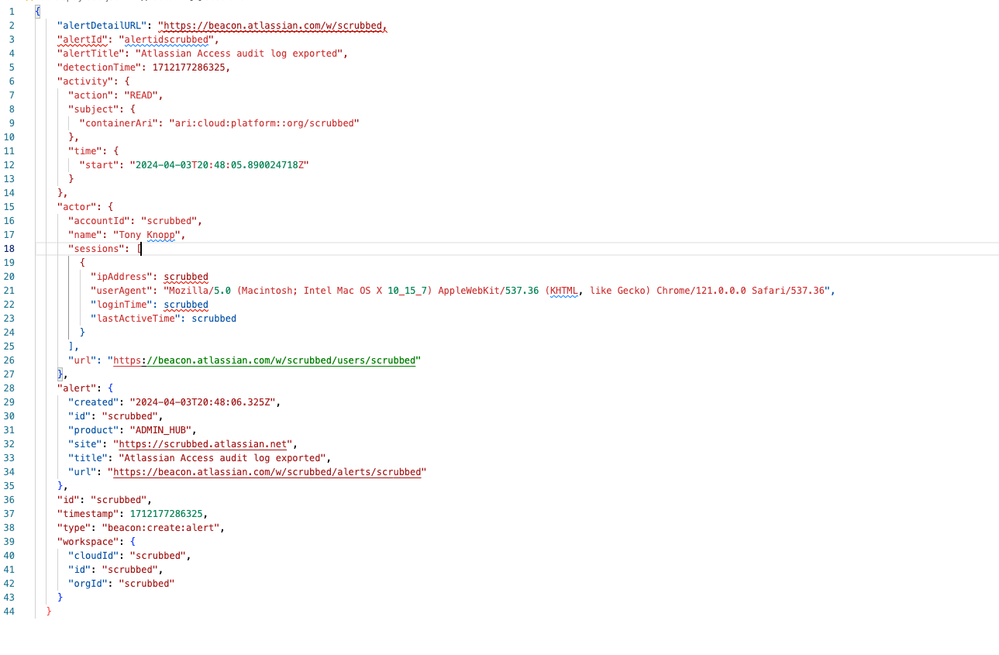Click the loginTime scrubbed value
Image resolution: width=999 pixels, height=655 pixels.
click(186, 305)
